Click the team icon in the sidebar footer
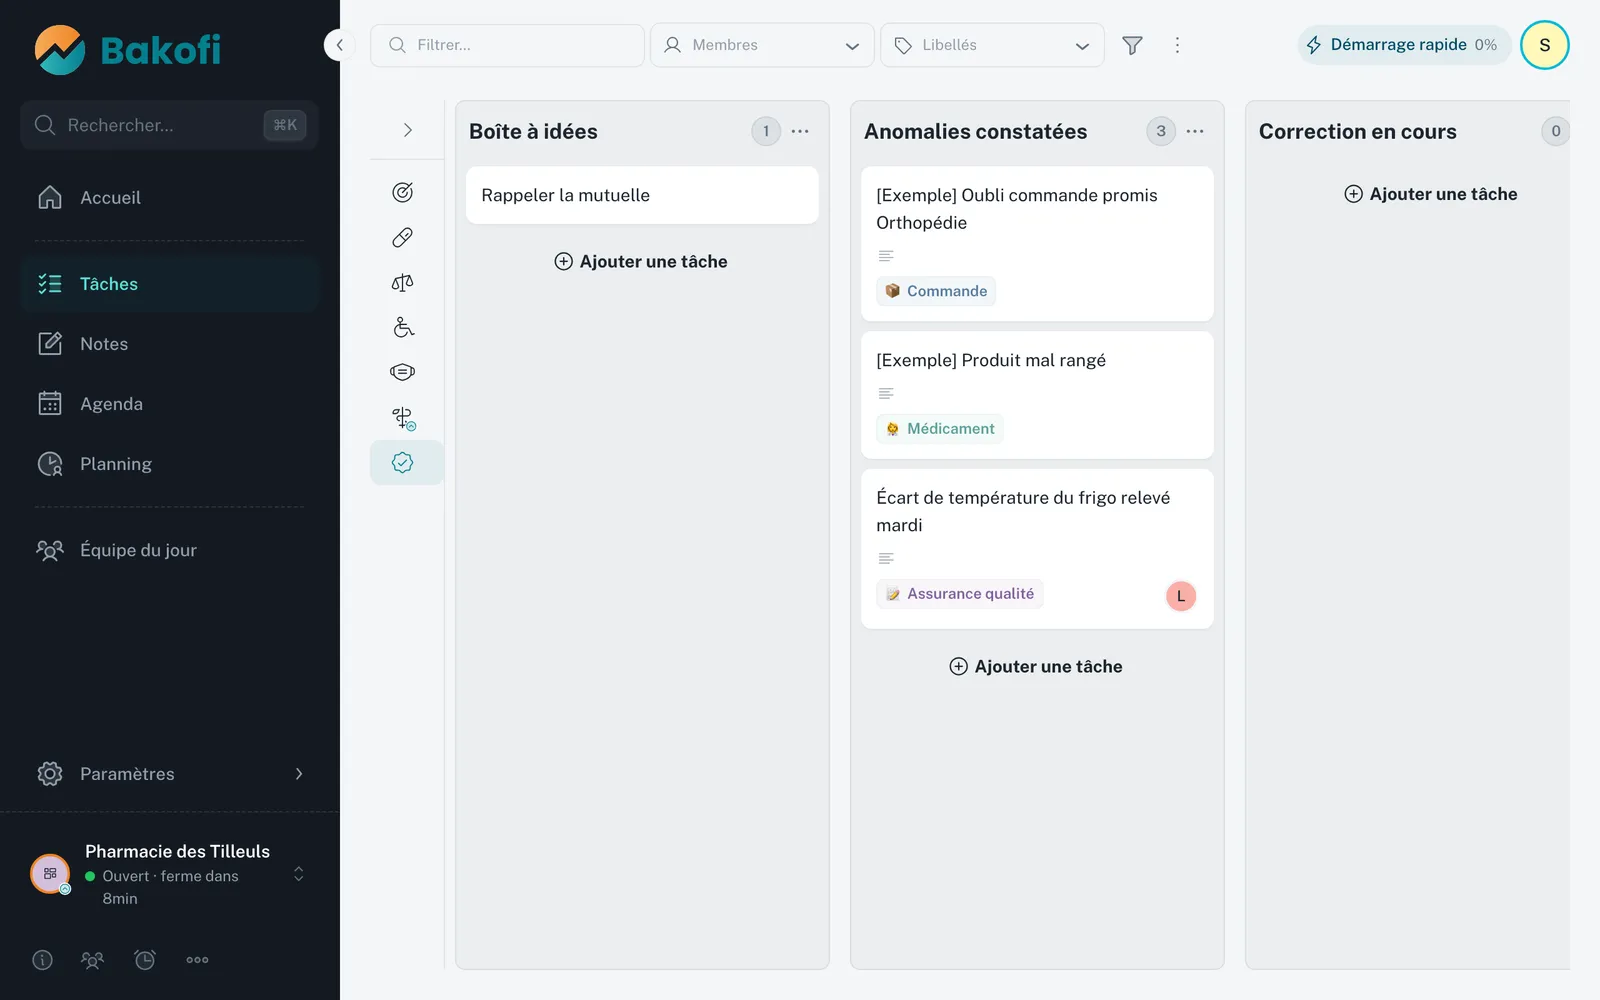This screenshot has height=1000, width=1600. [92, 960]
